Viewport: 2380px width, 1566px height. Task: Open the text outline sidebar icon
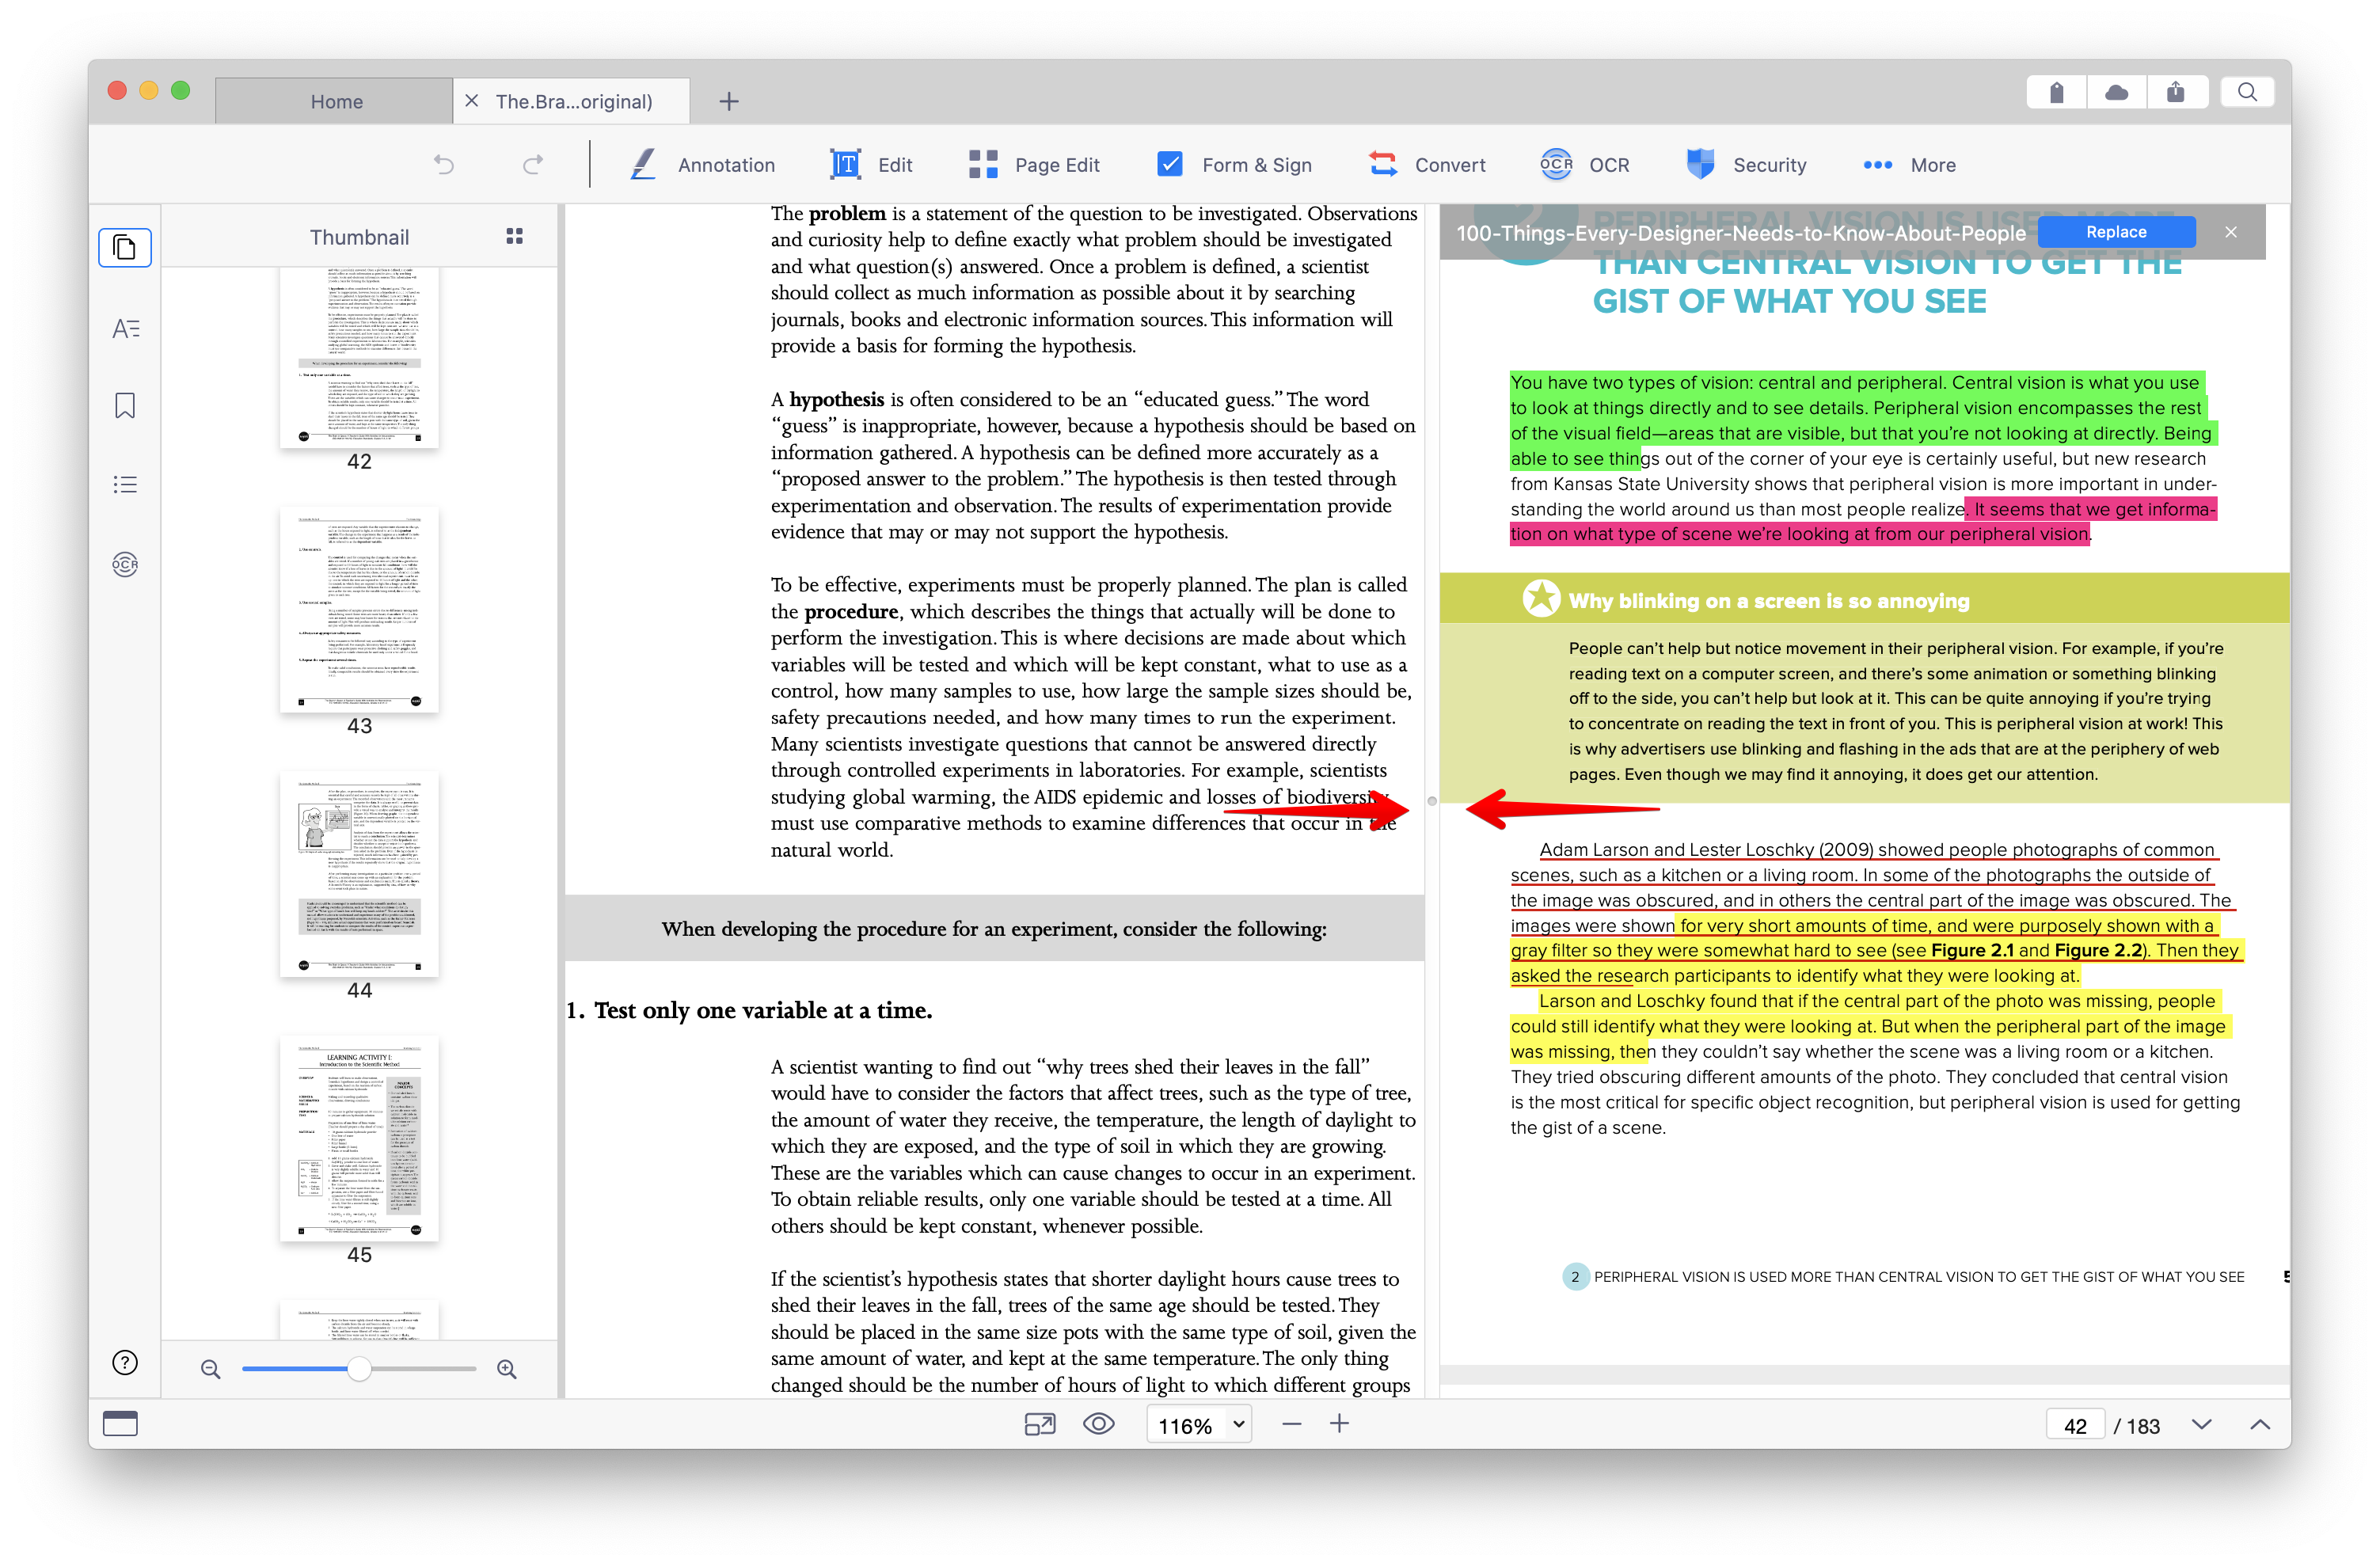[125, 328]
